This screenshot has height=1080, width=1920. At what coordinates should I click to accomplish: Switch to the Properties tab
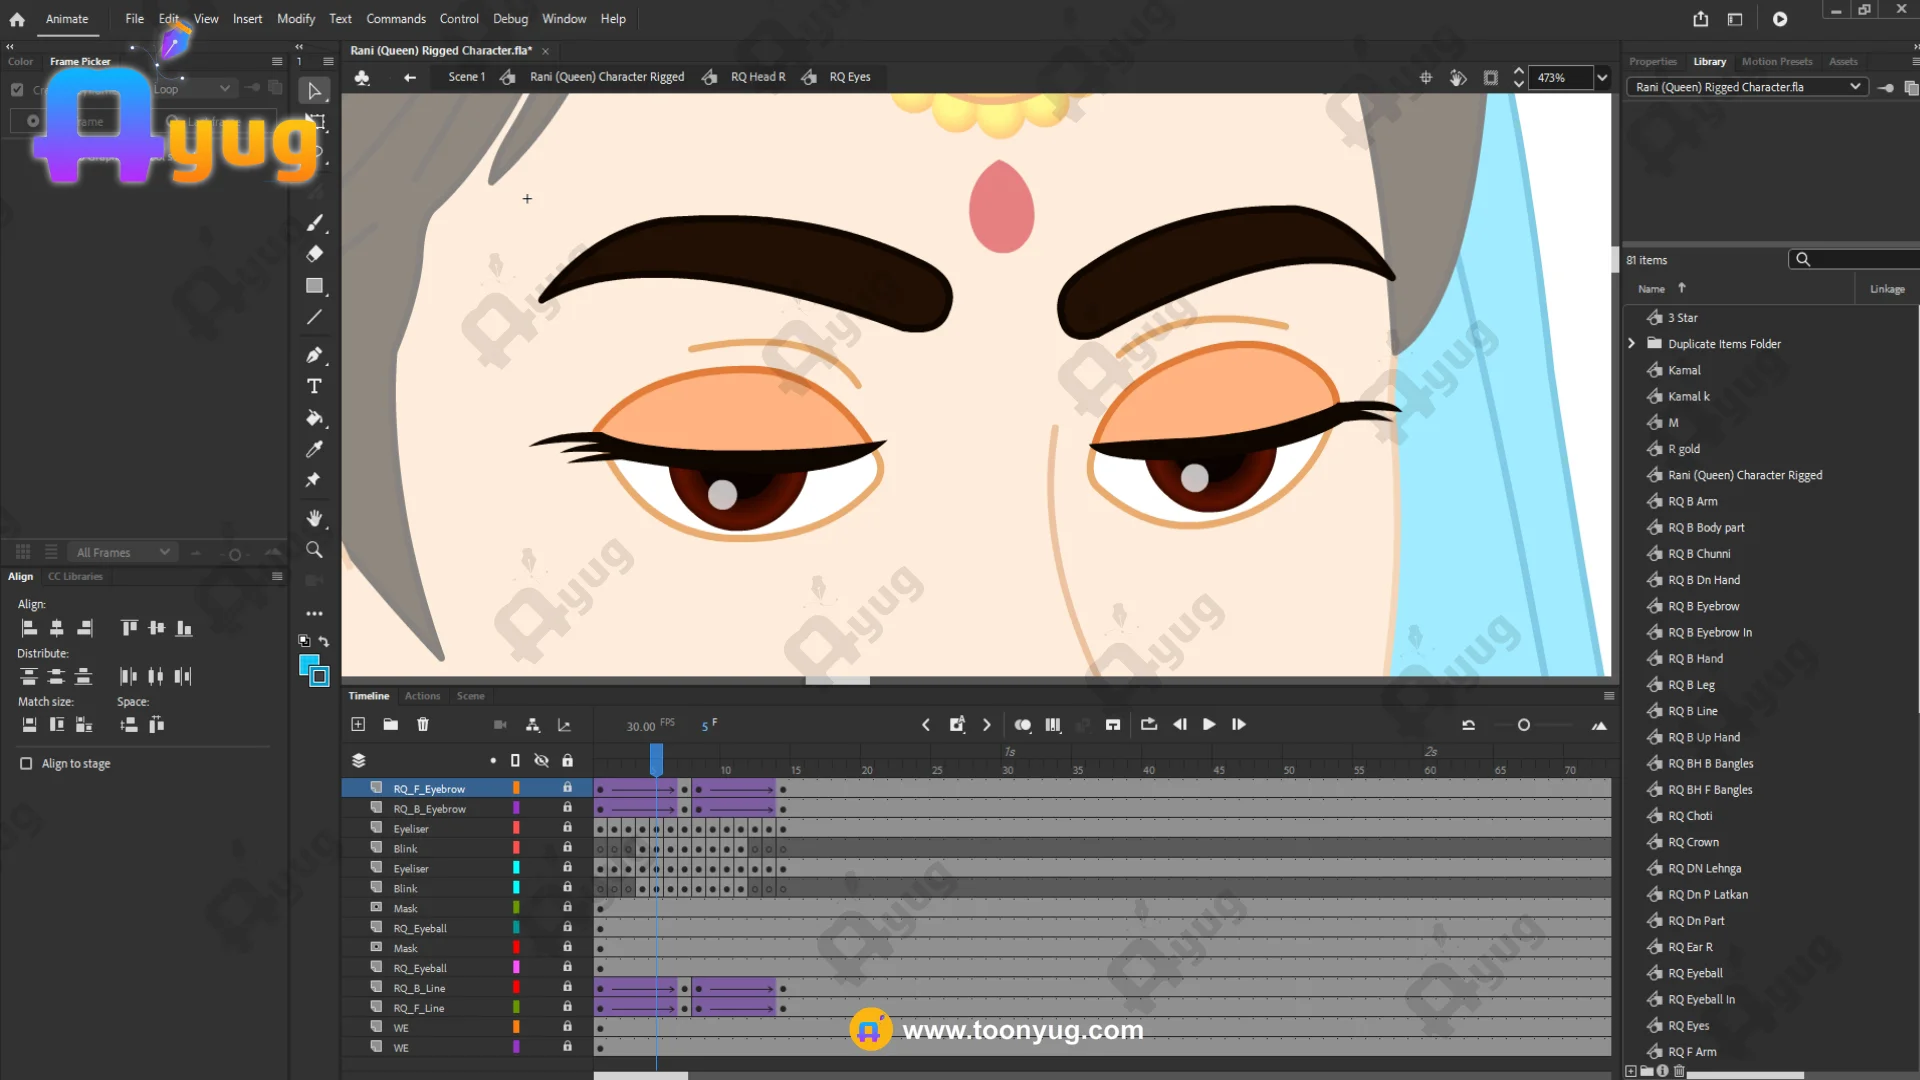click(x=1652, y=61)
